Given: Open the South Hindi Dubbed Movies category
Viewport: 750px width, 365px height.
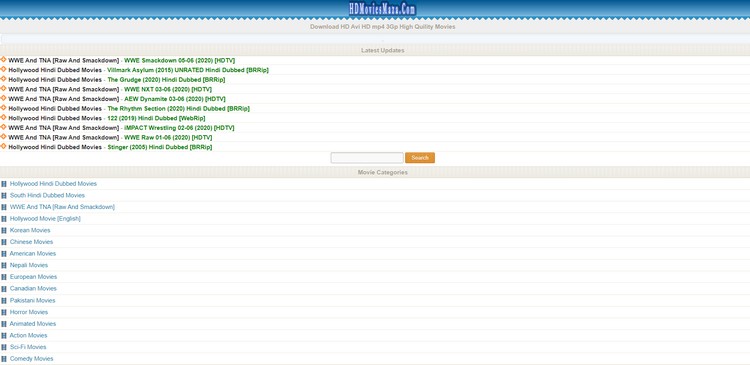Looking at the screenshot, I should [x=47, y=195].
